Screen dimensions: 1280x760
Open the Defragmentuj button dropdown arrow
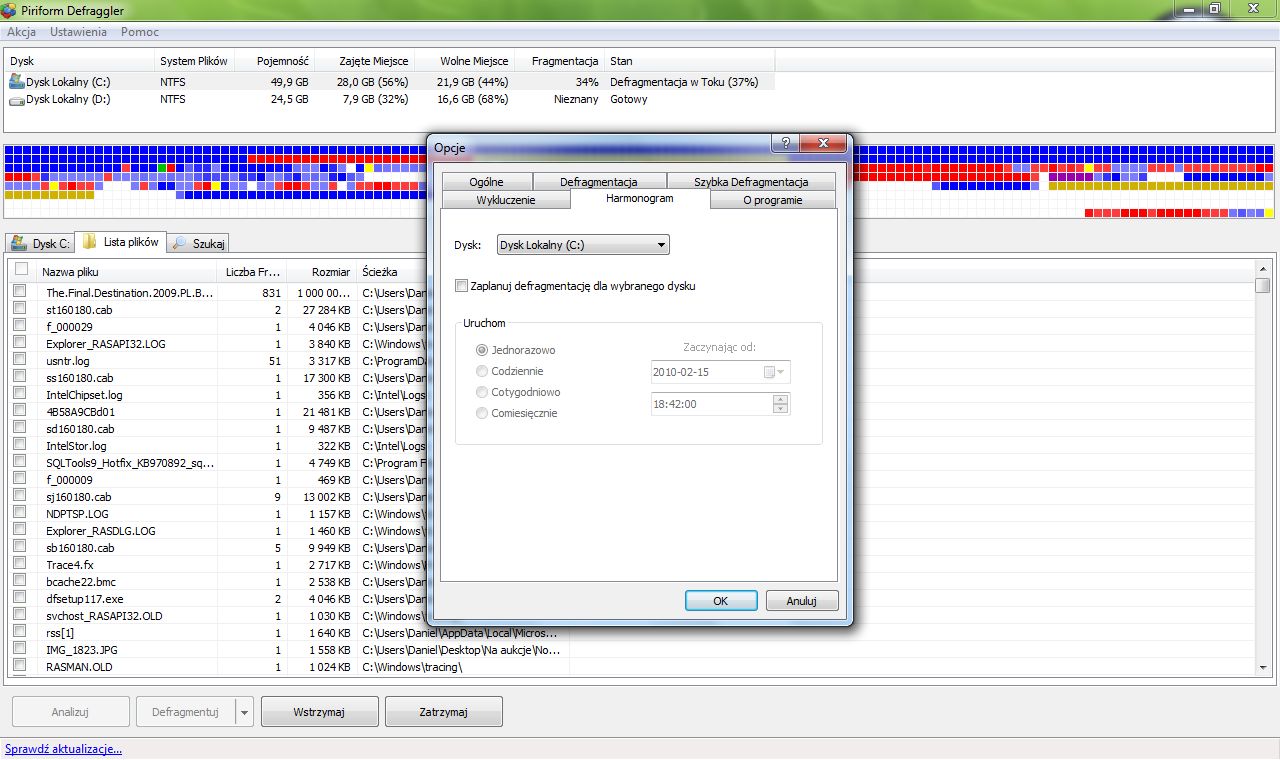click(x=244, y=712)
